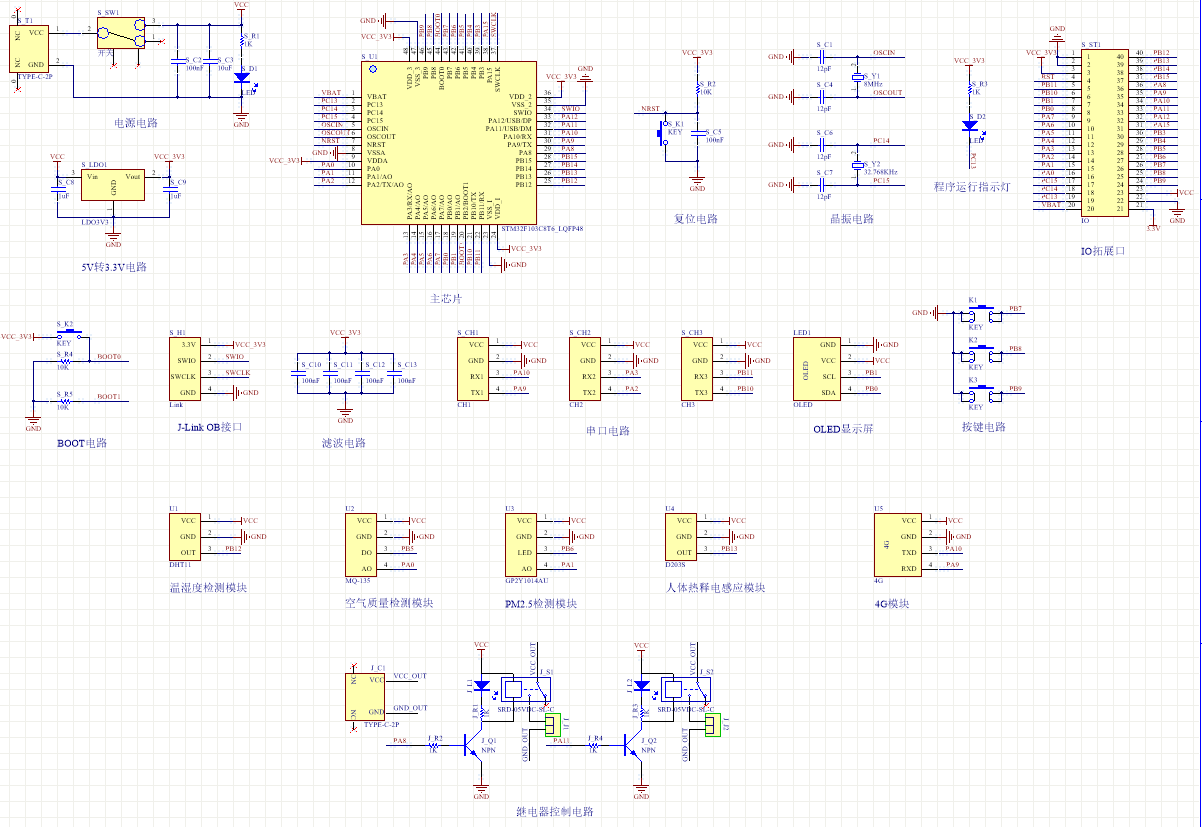Select the S_SW1 power switch symbol
1202x827 pixels.
pos(122,35)
